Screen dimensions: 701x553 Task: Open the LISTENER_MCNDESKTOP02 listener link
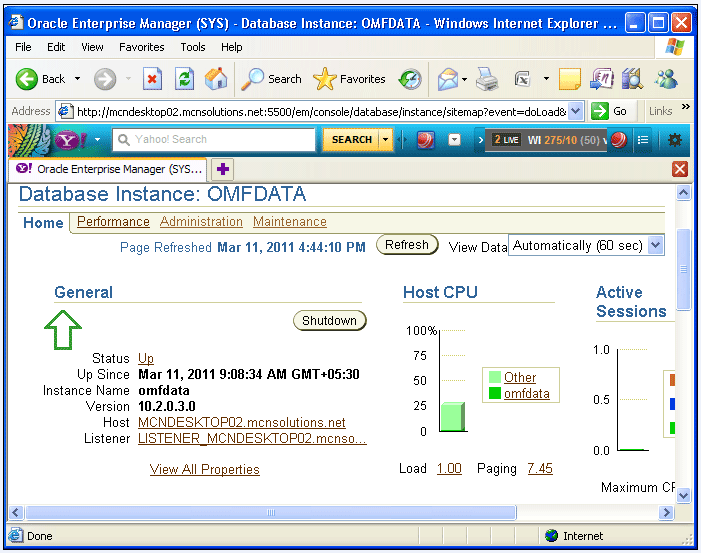(252, 439)
